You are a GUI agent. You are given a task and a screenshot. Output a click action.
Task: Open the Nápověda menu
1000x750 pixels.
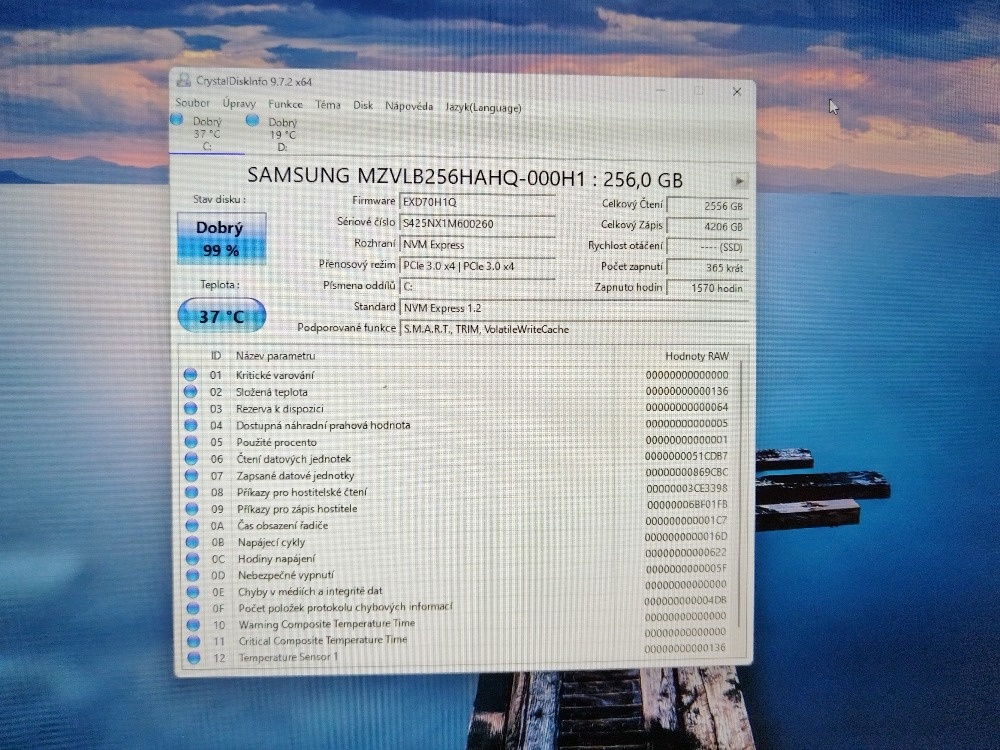[409, 106]
